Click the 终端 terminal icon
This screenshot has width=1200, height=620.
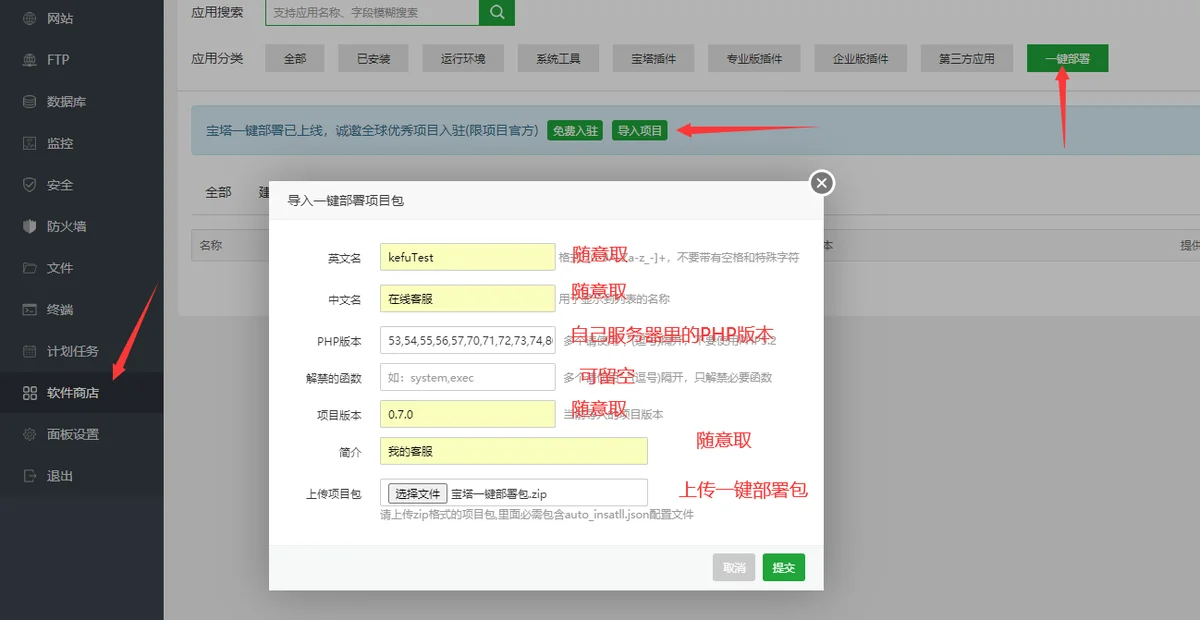coord(29,310)
